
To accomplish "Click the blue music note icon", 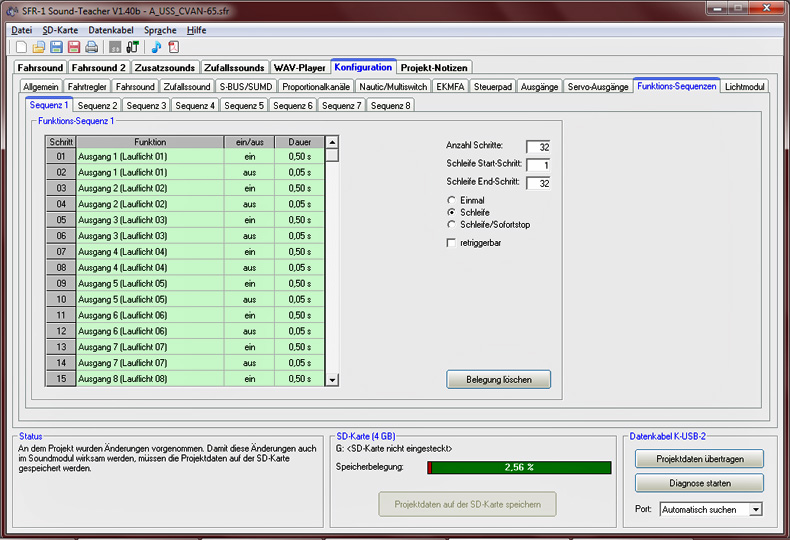I will pyautogui.click(x=156, y=47).
